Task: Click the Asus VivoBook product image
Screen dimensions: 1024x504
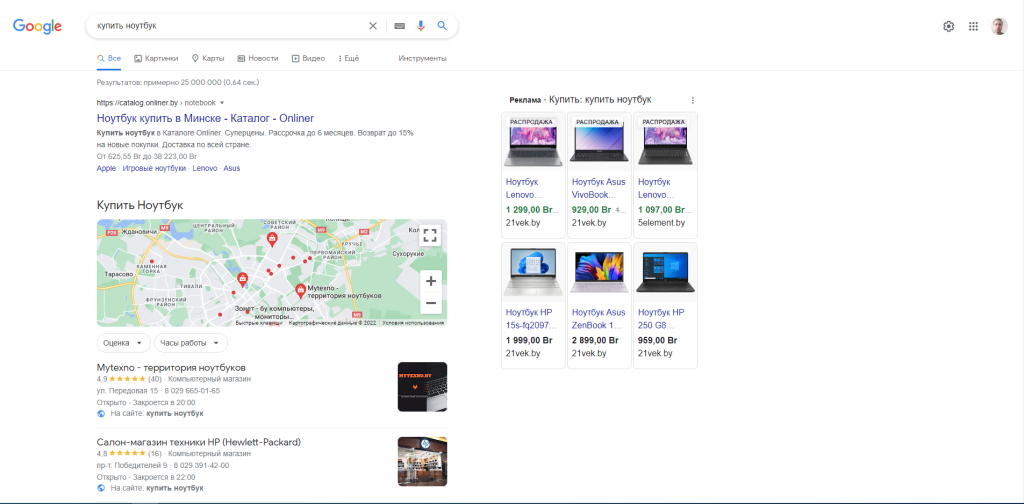Action: 599,144
